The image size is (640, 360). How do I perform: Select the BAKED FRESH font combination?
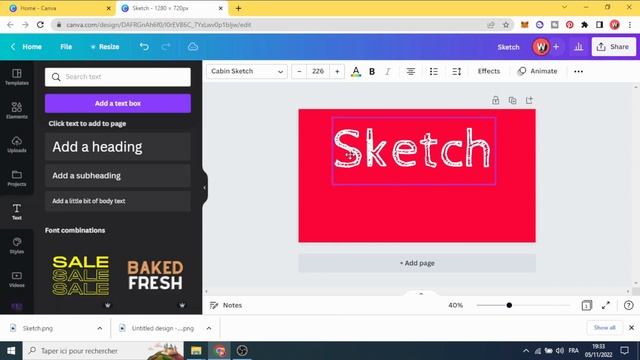(x=155, y=276)
